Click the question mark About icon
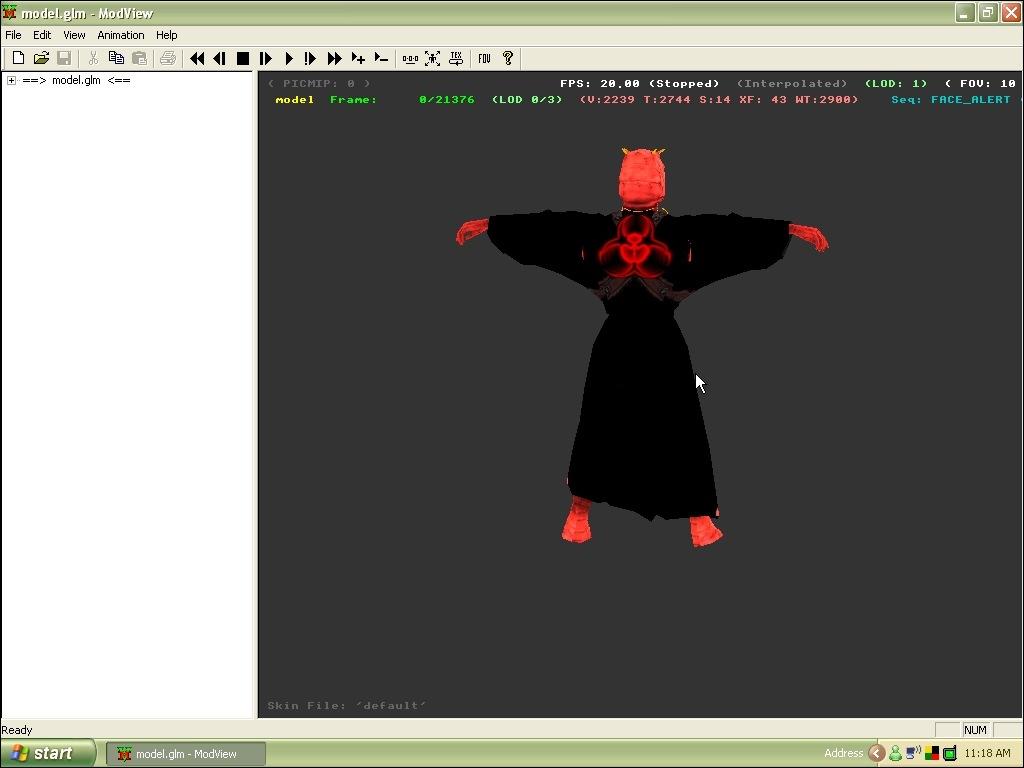 pos(508,59)
